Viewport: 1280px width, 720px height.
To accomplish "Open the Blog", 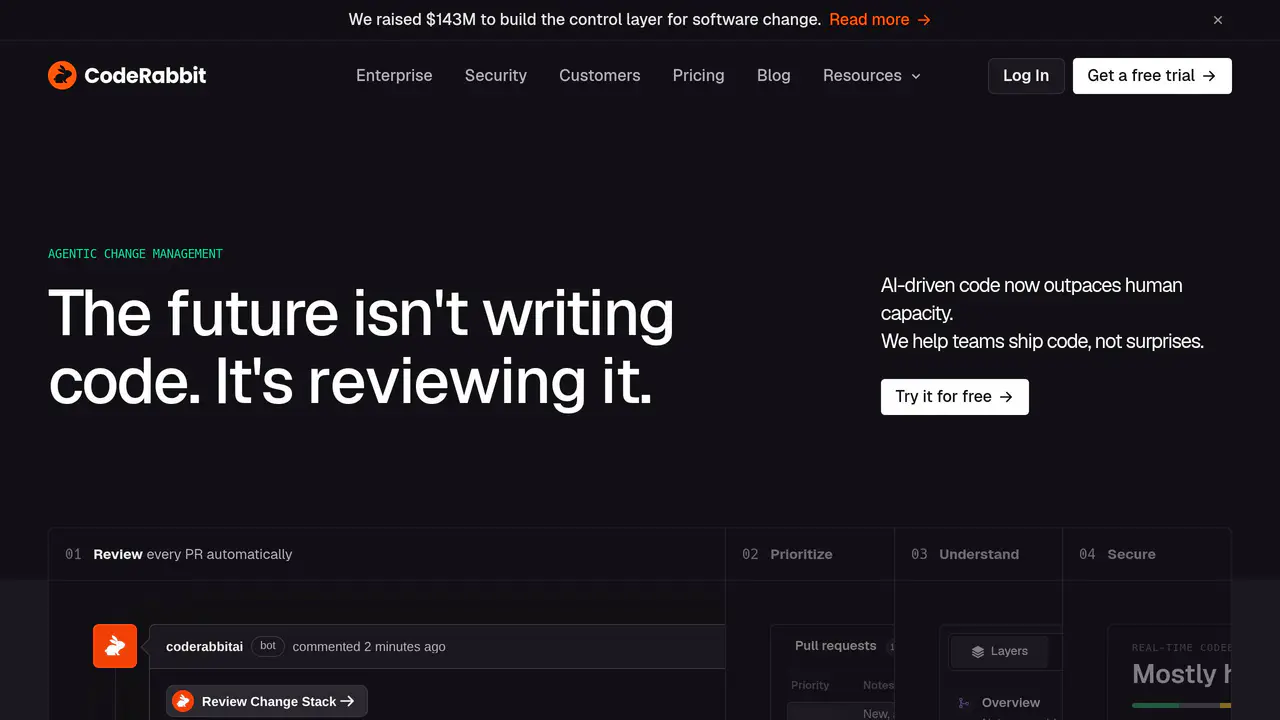I will [x=774, y=75].
